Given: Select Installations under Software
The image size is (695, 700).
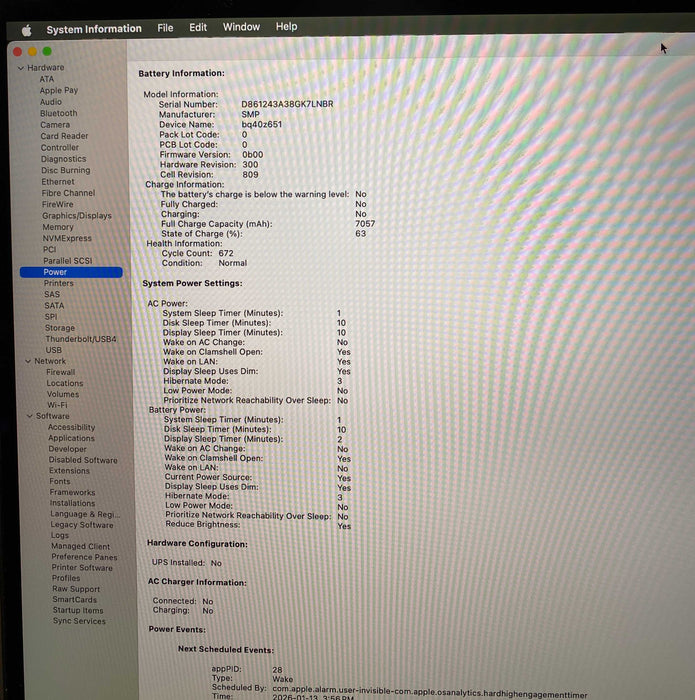Looking at the screenshot, I should (x=72, y=504).
